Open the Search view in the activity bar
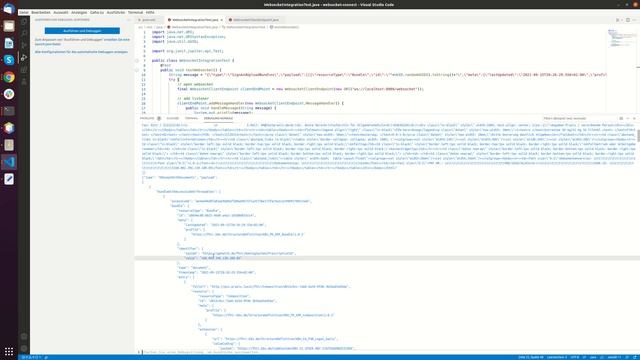This screenshot has height=360, width=640. coord(24,33)
